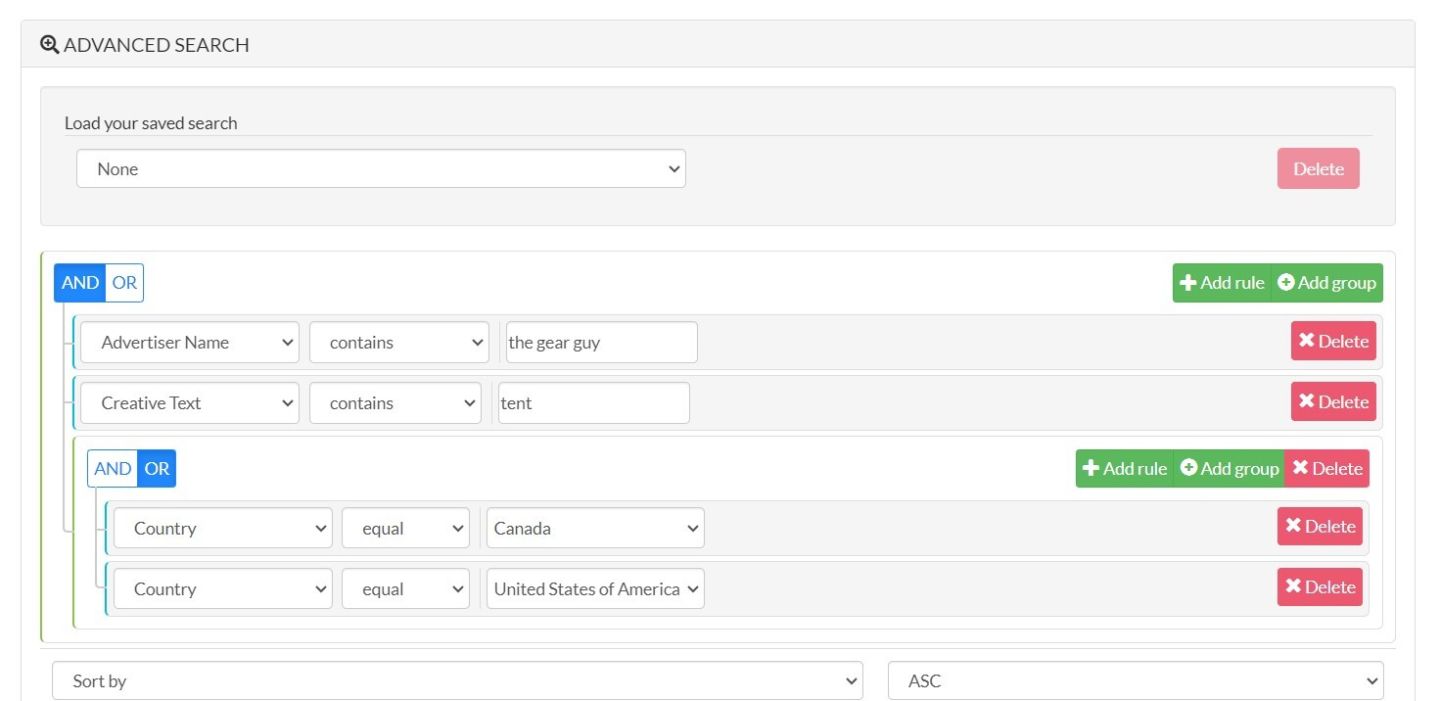Select OR in the nested country group

pyautogui.click(x=157, y=469)
